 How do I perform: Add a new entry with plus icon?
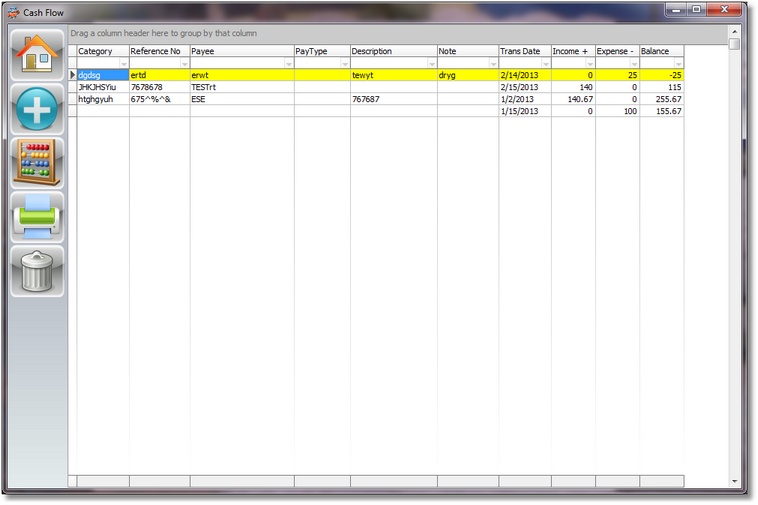tap(37, 110)
